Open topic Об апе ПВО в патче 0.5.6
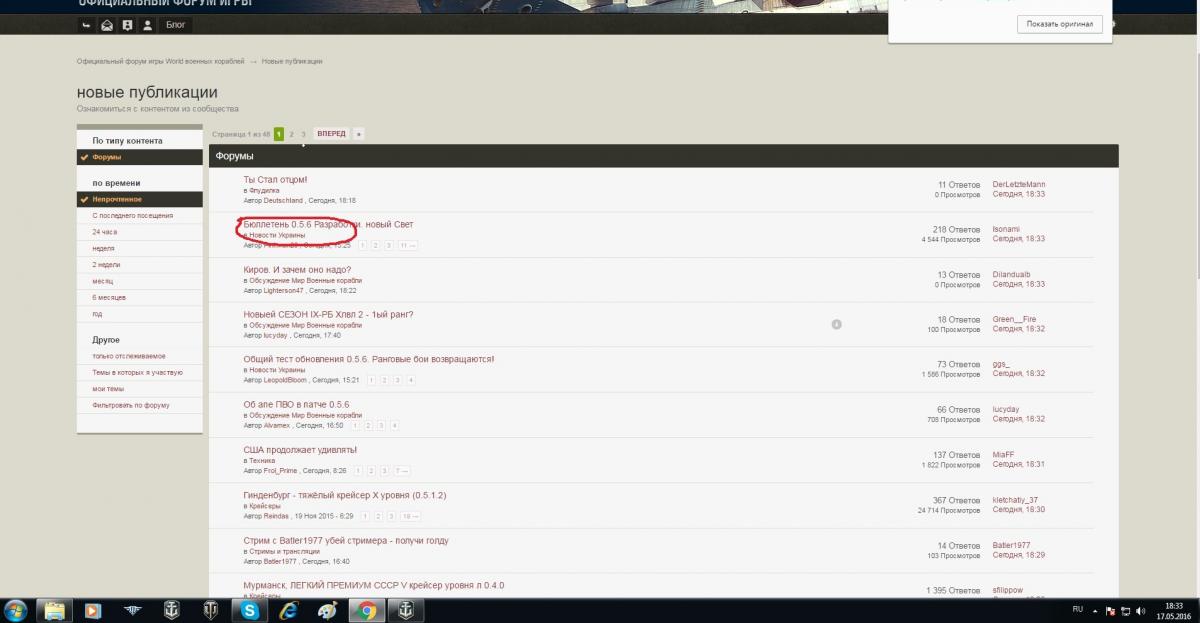Image resolution: width=1200 pixels, height=623 pixels. [x=296, y=405]
